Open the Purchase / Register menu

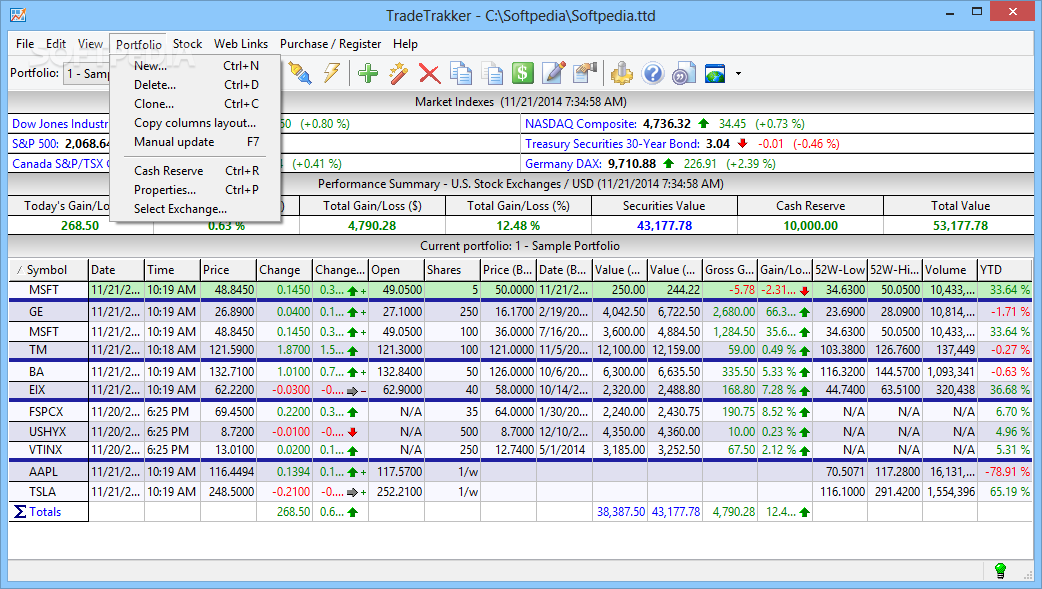tap(330, 44)
